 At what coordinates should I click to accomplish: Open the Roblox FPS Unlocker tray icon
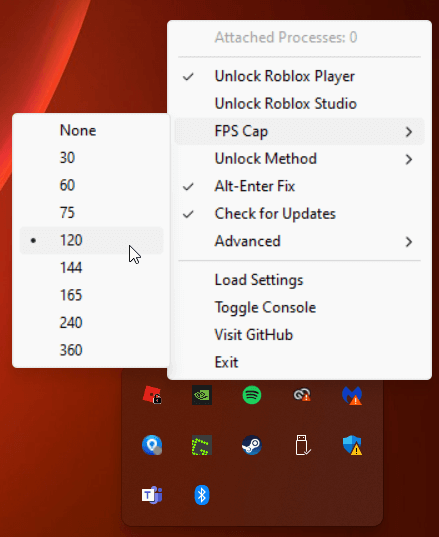[152, 395]
